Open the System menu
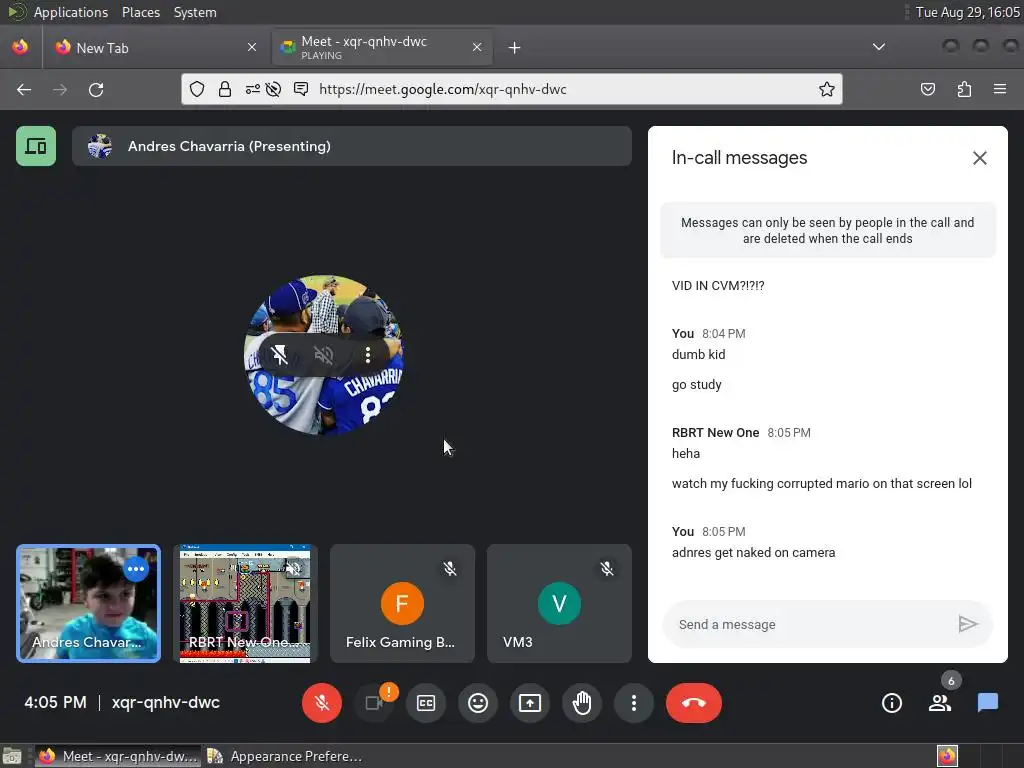This screenshot has height=768, width=1024. point(195,12)
